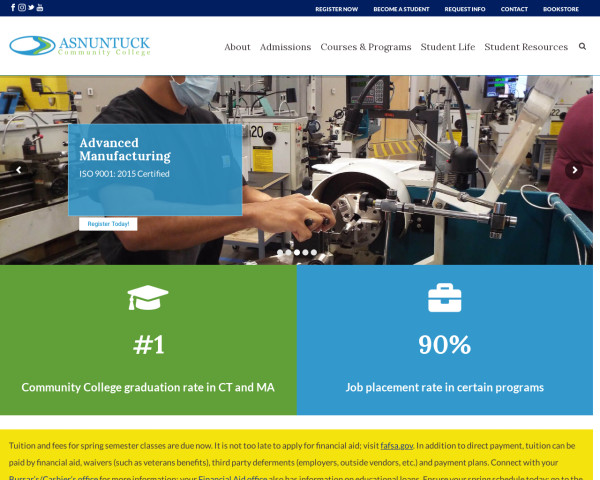Click the Register Today! button
Viewport: 600px width, 480px height.
(x=108, y=224)
